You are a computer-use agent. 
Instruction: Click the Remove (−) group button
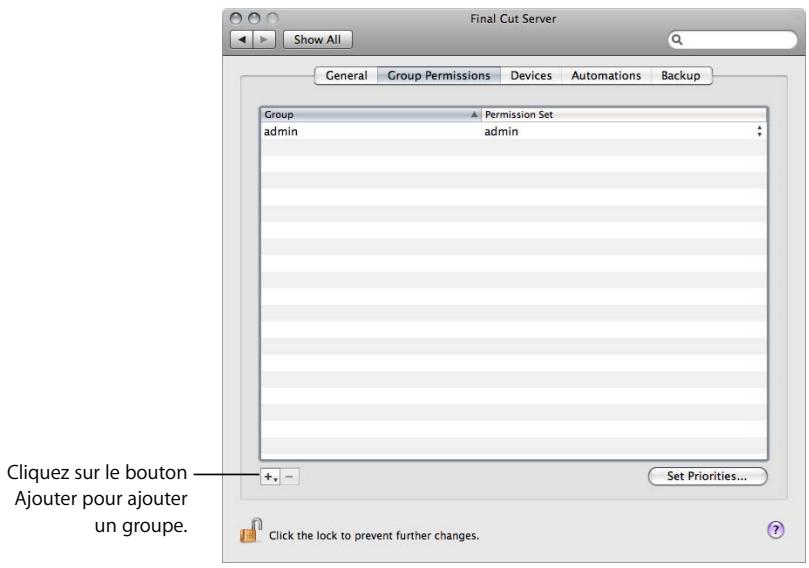click(x=289, y=477)
